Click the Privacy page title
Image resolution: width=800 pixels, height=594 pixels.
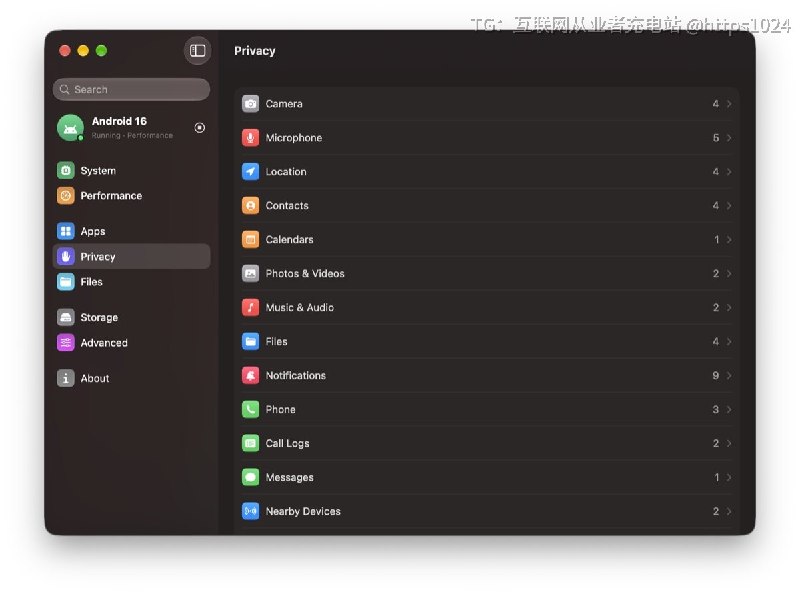[x=255, y=51]
